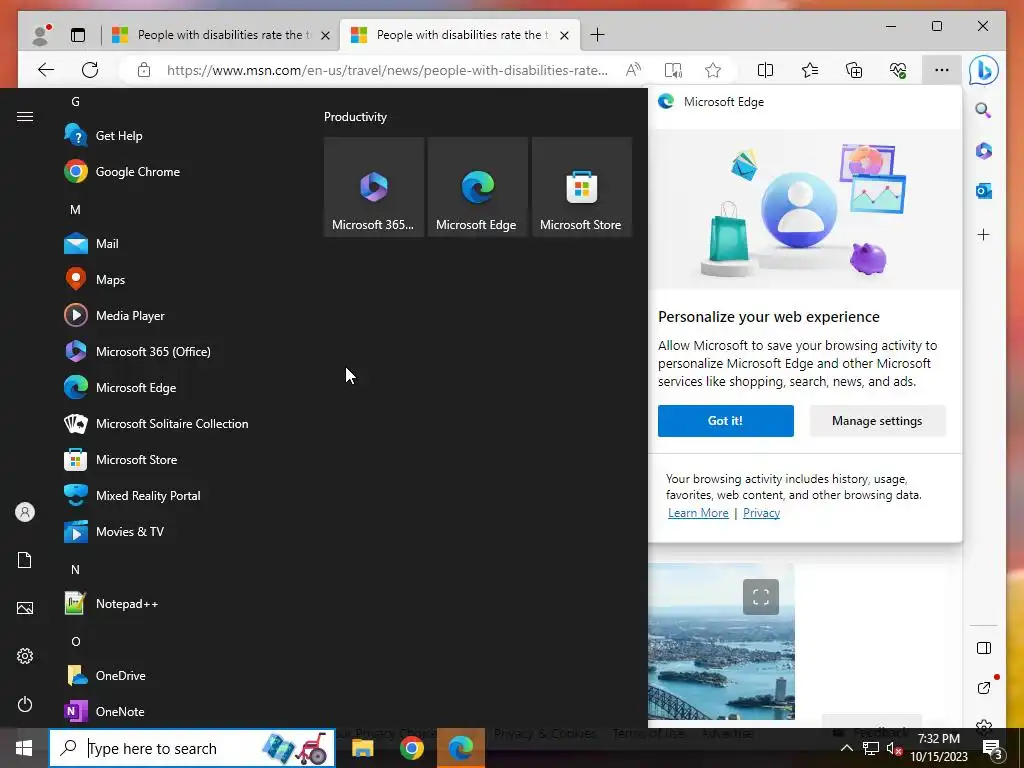
Task: Open notification center in taskbar
Action: 992,748
